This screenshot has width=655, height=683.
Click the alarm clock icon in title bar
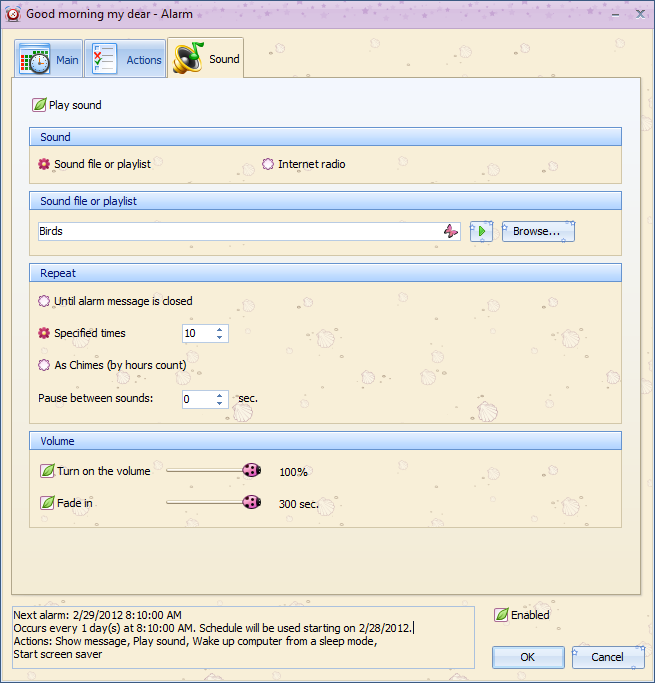13,14
